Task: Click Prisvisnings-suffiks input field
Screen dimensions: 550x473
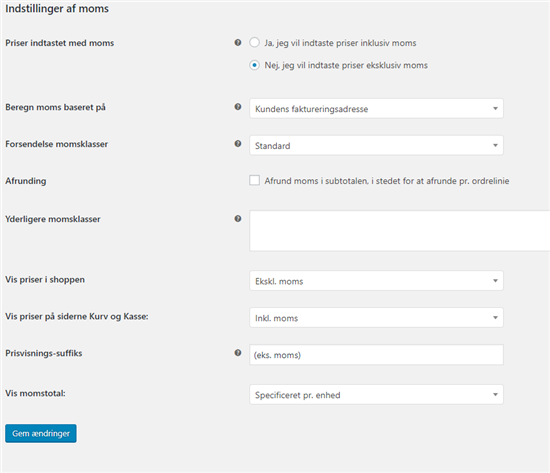Action: coord(376,355)
